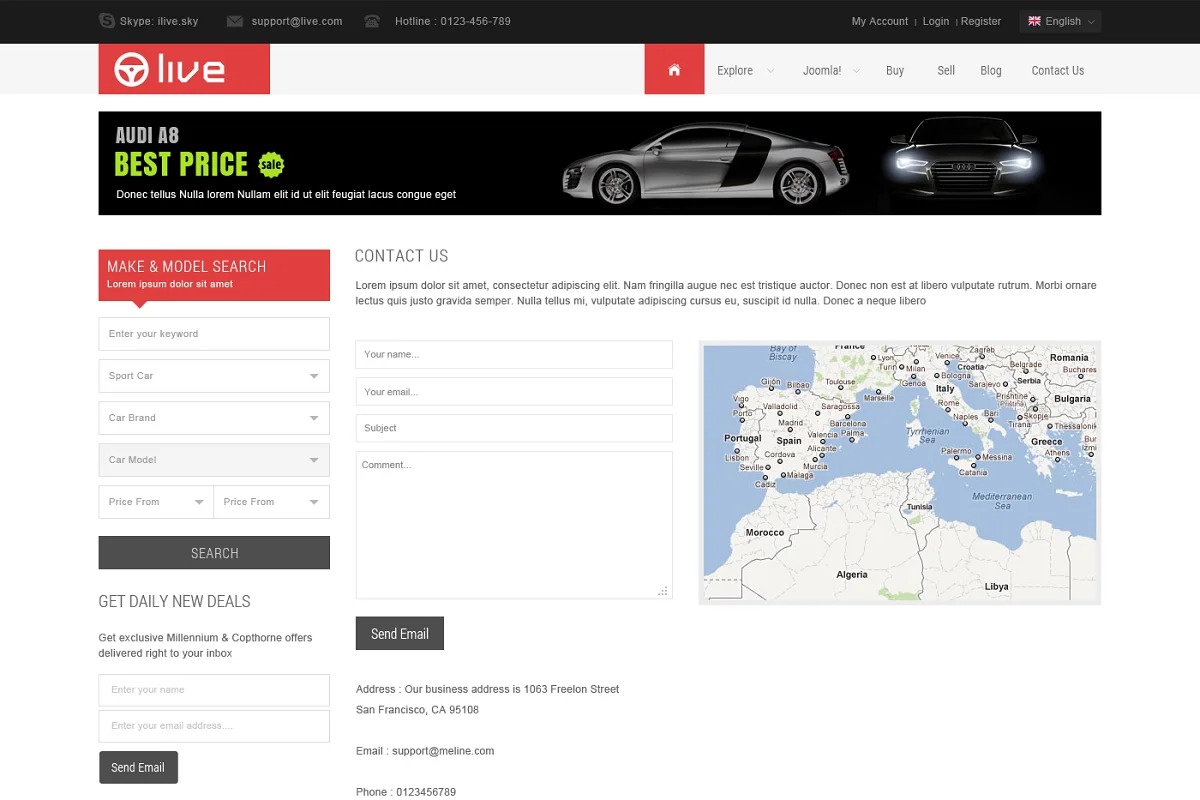
Task: Focus the Your name... contact field
Action: click(x=514, y=354)
